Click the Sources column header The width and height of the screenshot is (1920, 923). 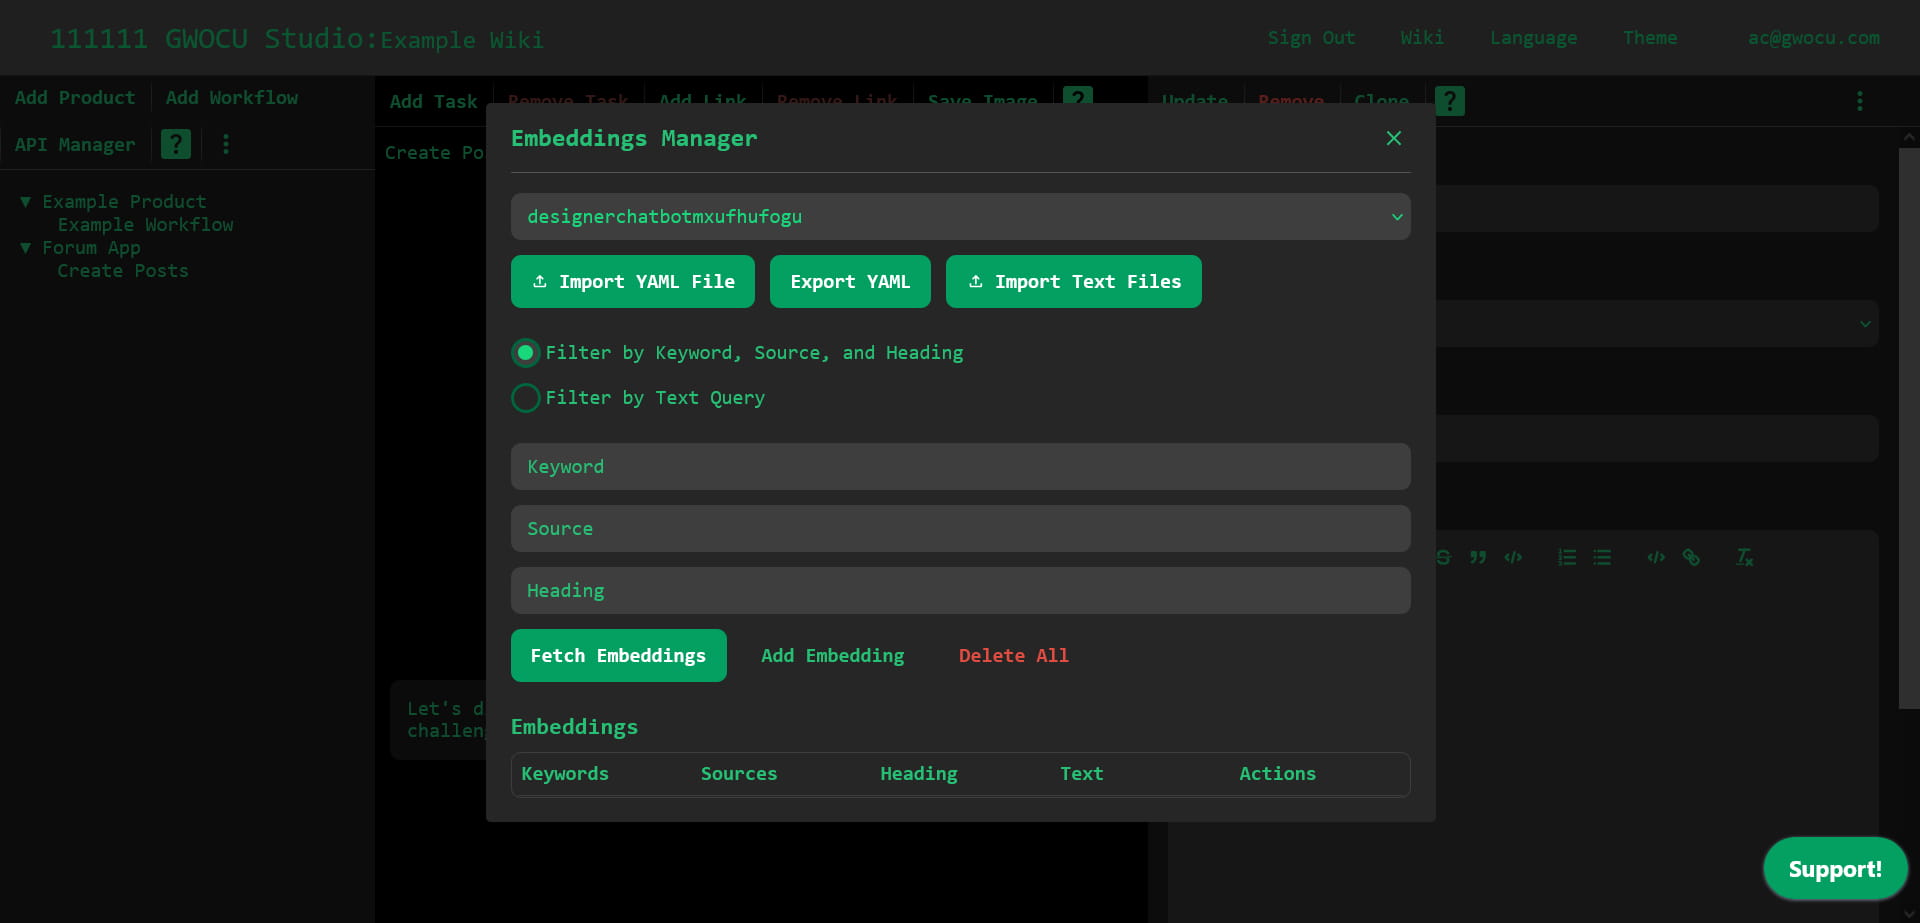coord(739,773)
